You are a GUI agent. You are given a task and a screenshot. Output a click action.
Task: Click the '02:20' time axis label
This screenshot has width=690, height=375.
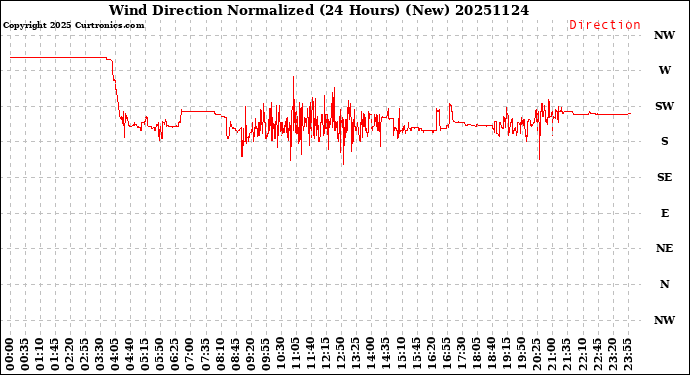pos(70,355)
